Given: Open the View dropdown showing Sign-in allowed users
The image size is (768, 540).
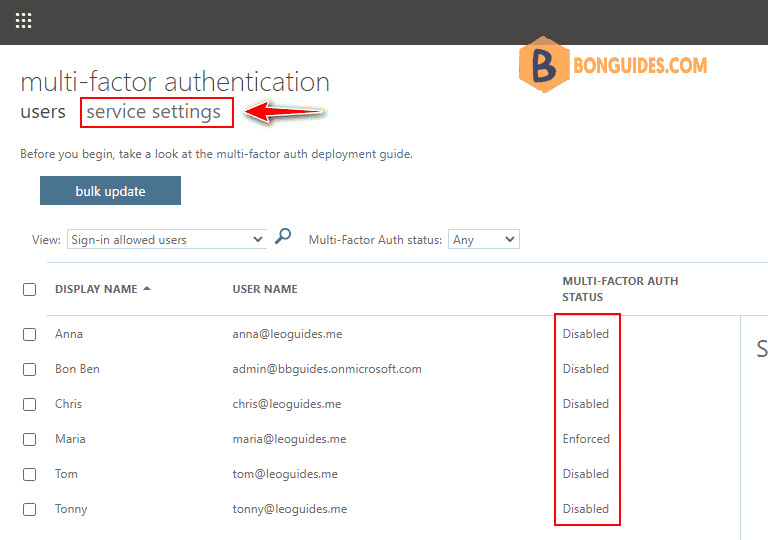Looking at the screenshot, I should [x=166, y=240].
